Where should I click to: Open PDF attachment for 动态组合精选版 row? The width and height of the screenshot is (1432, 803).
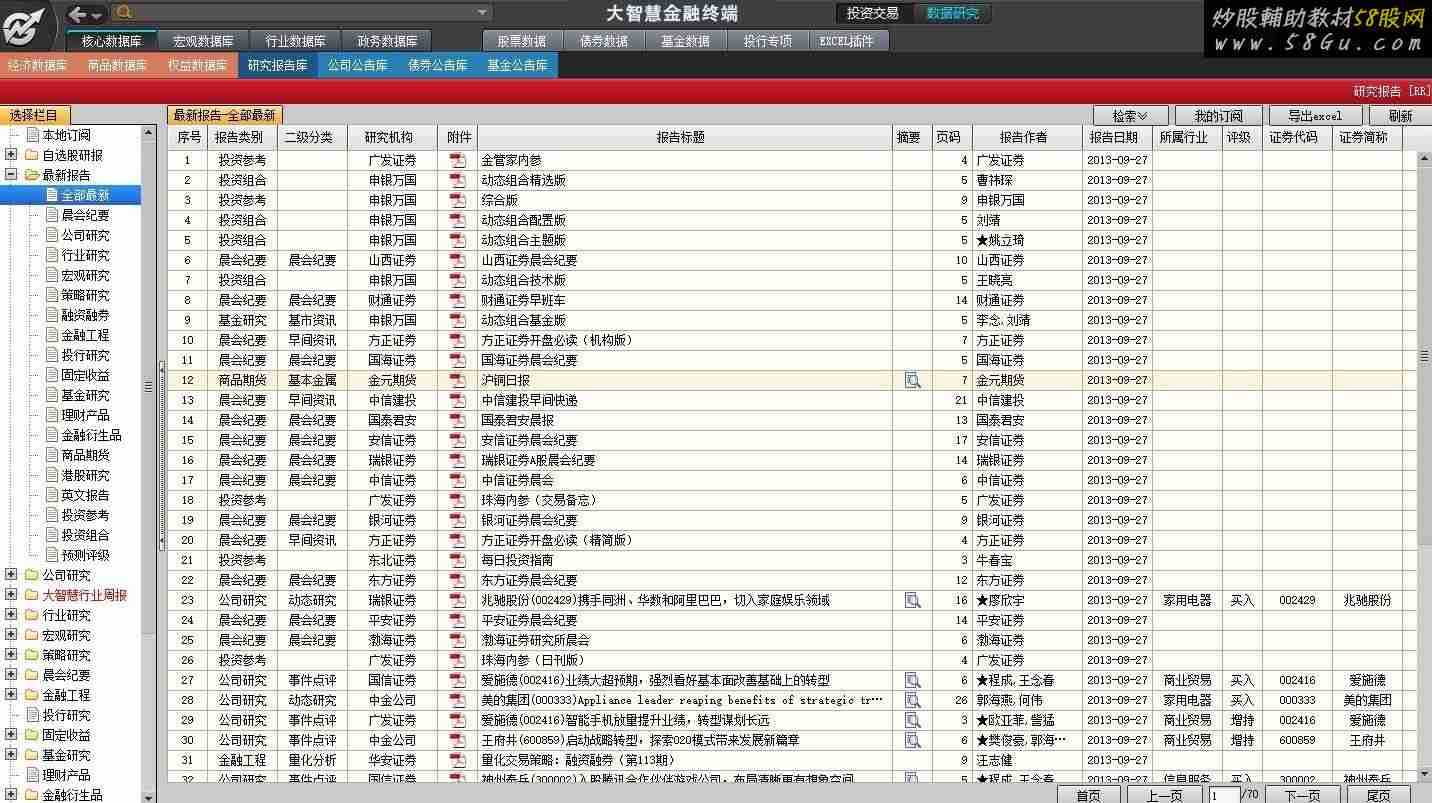pos(458,180)
